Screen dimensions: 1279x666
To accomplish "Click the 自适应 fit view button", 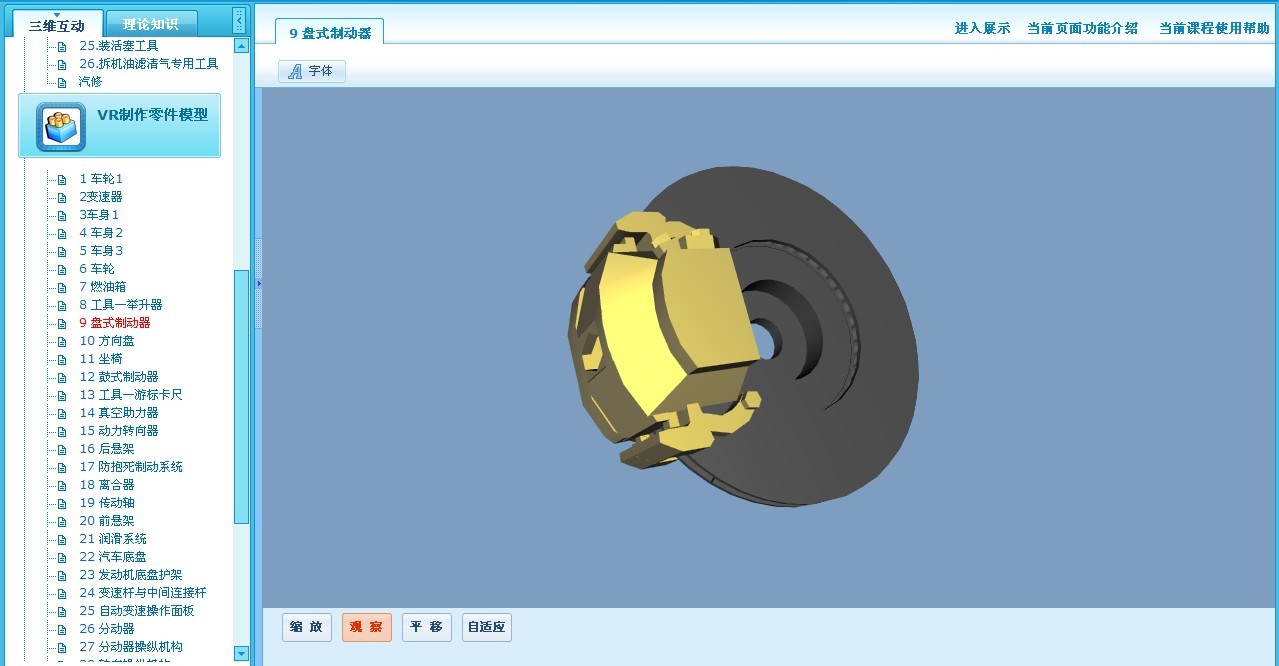I will (x=487, y=628).
